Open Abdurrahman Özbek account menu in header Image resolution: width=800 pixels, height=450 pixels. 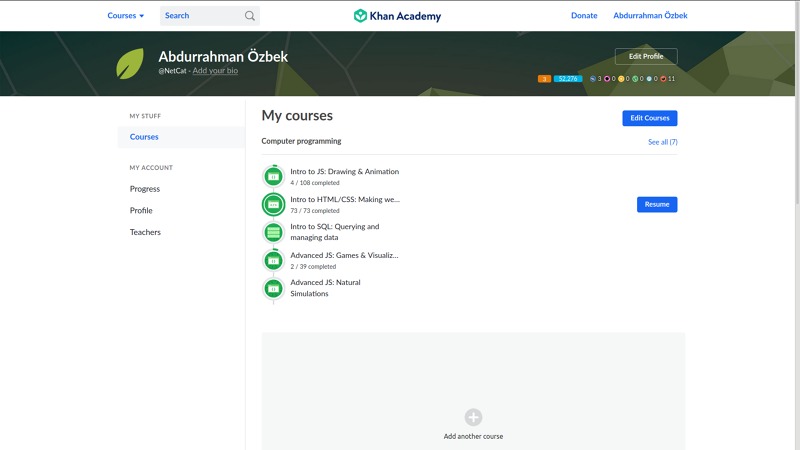click(x=650, y=16)
